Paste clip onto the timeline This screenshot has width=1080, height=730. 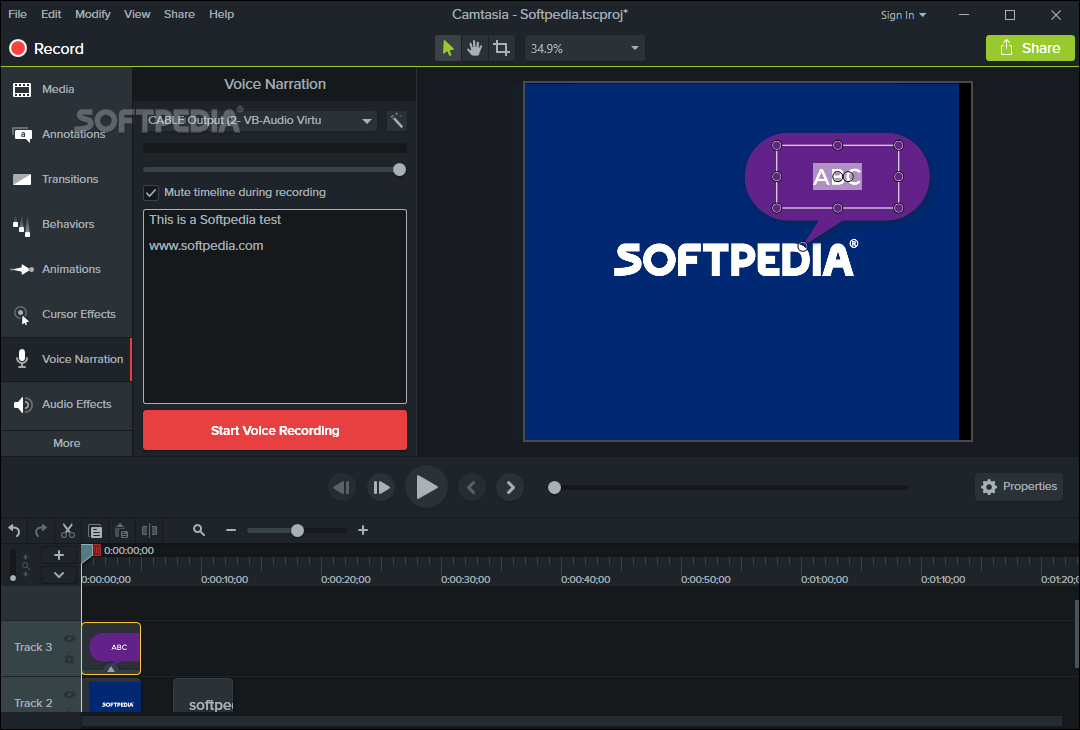coord(121,531)
